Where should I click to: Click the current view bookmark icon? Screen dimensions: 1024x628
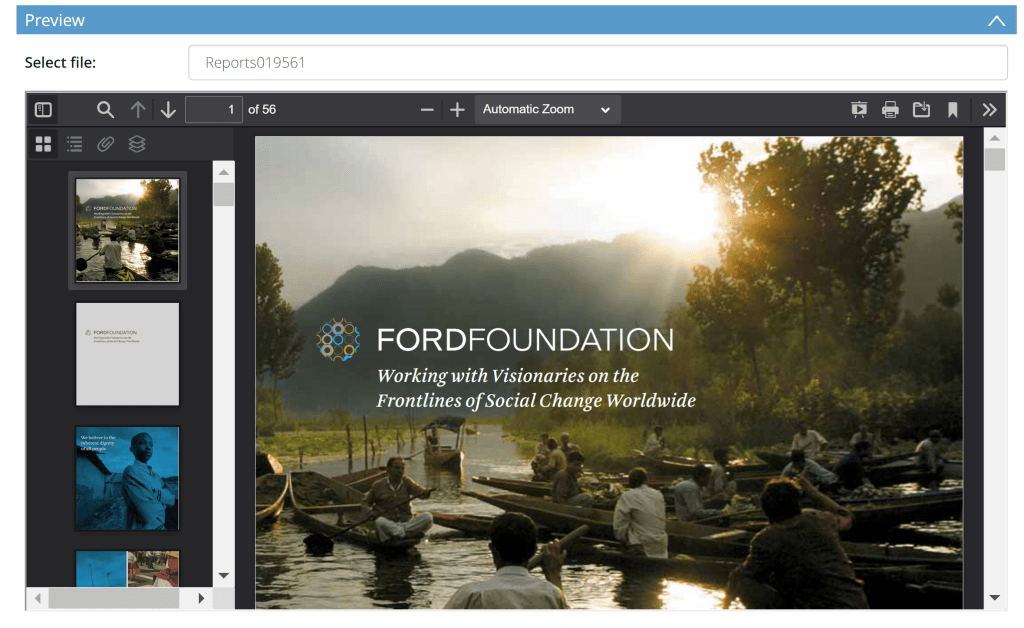[x=953, y=110]
